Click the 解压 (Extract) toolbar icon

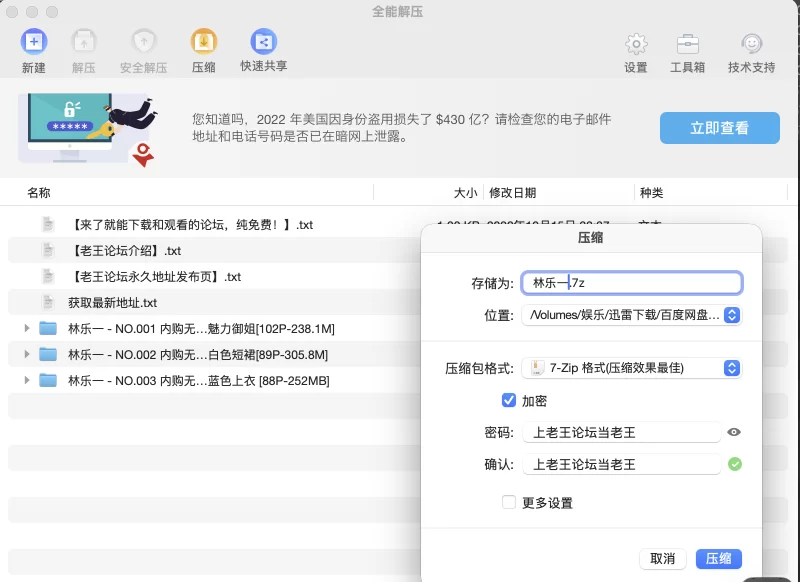click(83, 42)
